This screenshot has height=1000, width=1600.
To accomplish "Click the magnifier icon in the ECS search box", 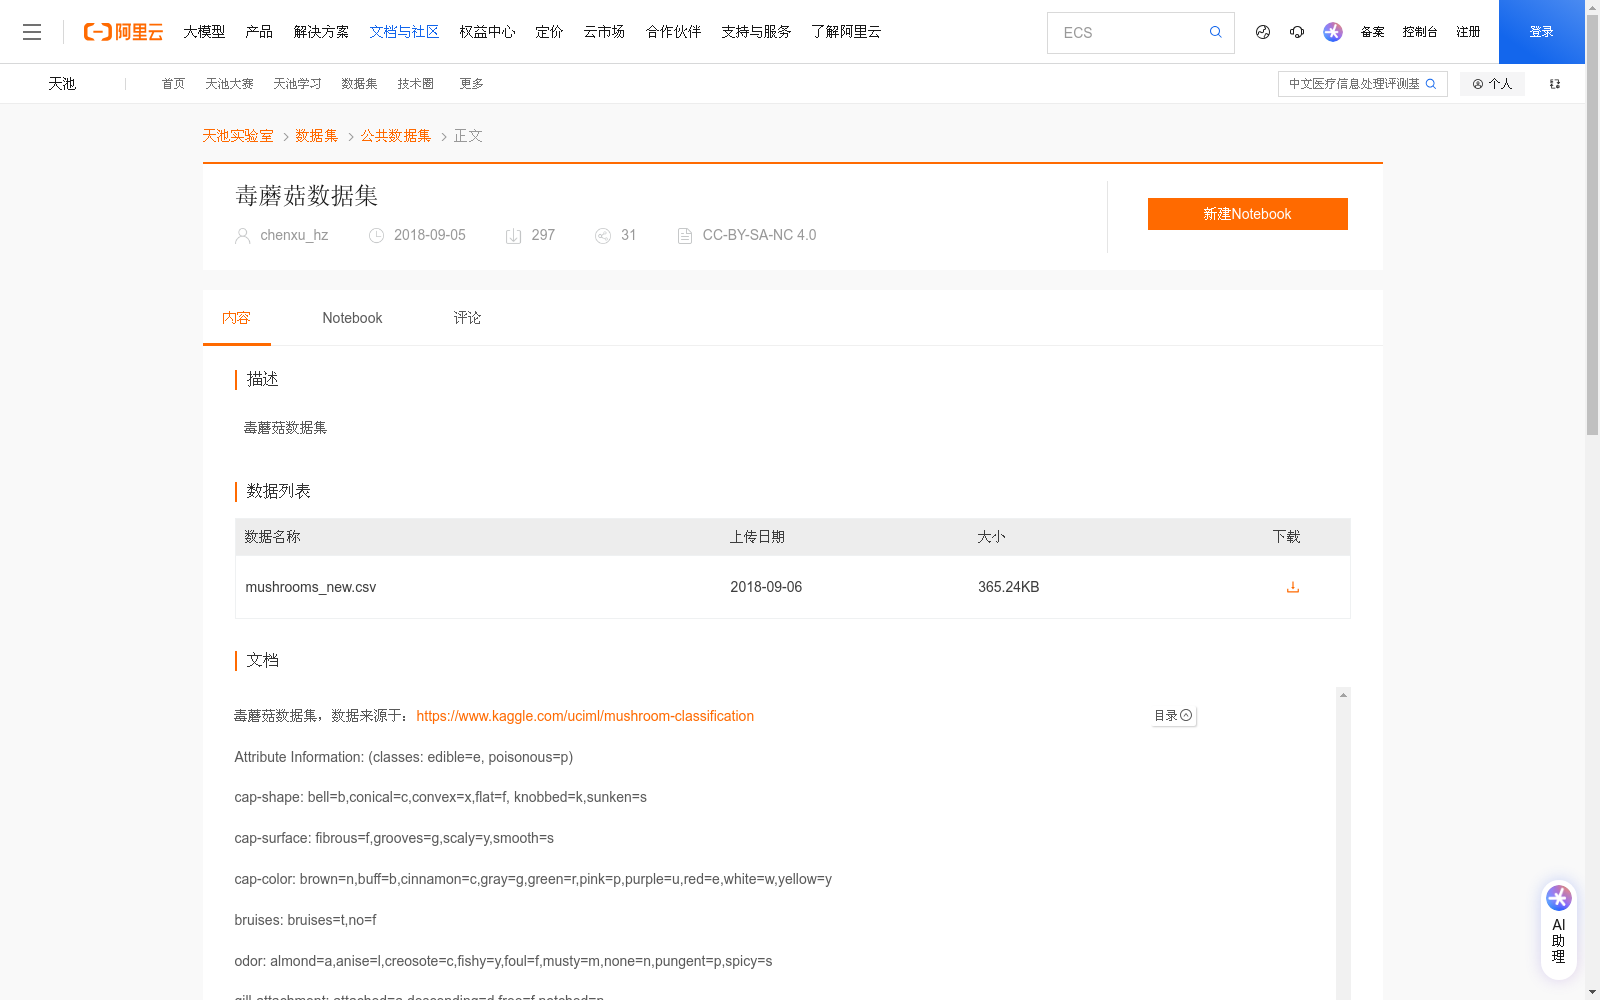I will (1215, 32).
